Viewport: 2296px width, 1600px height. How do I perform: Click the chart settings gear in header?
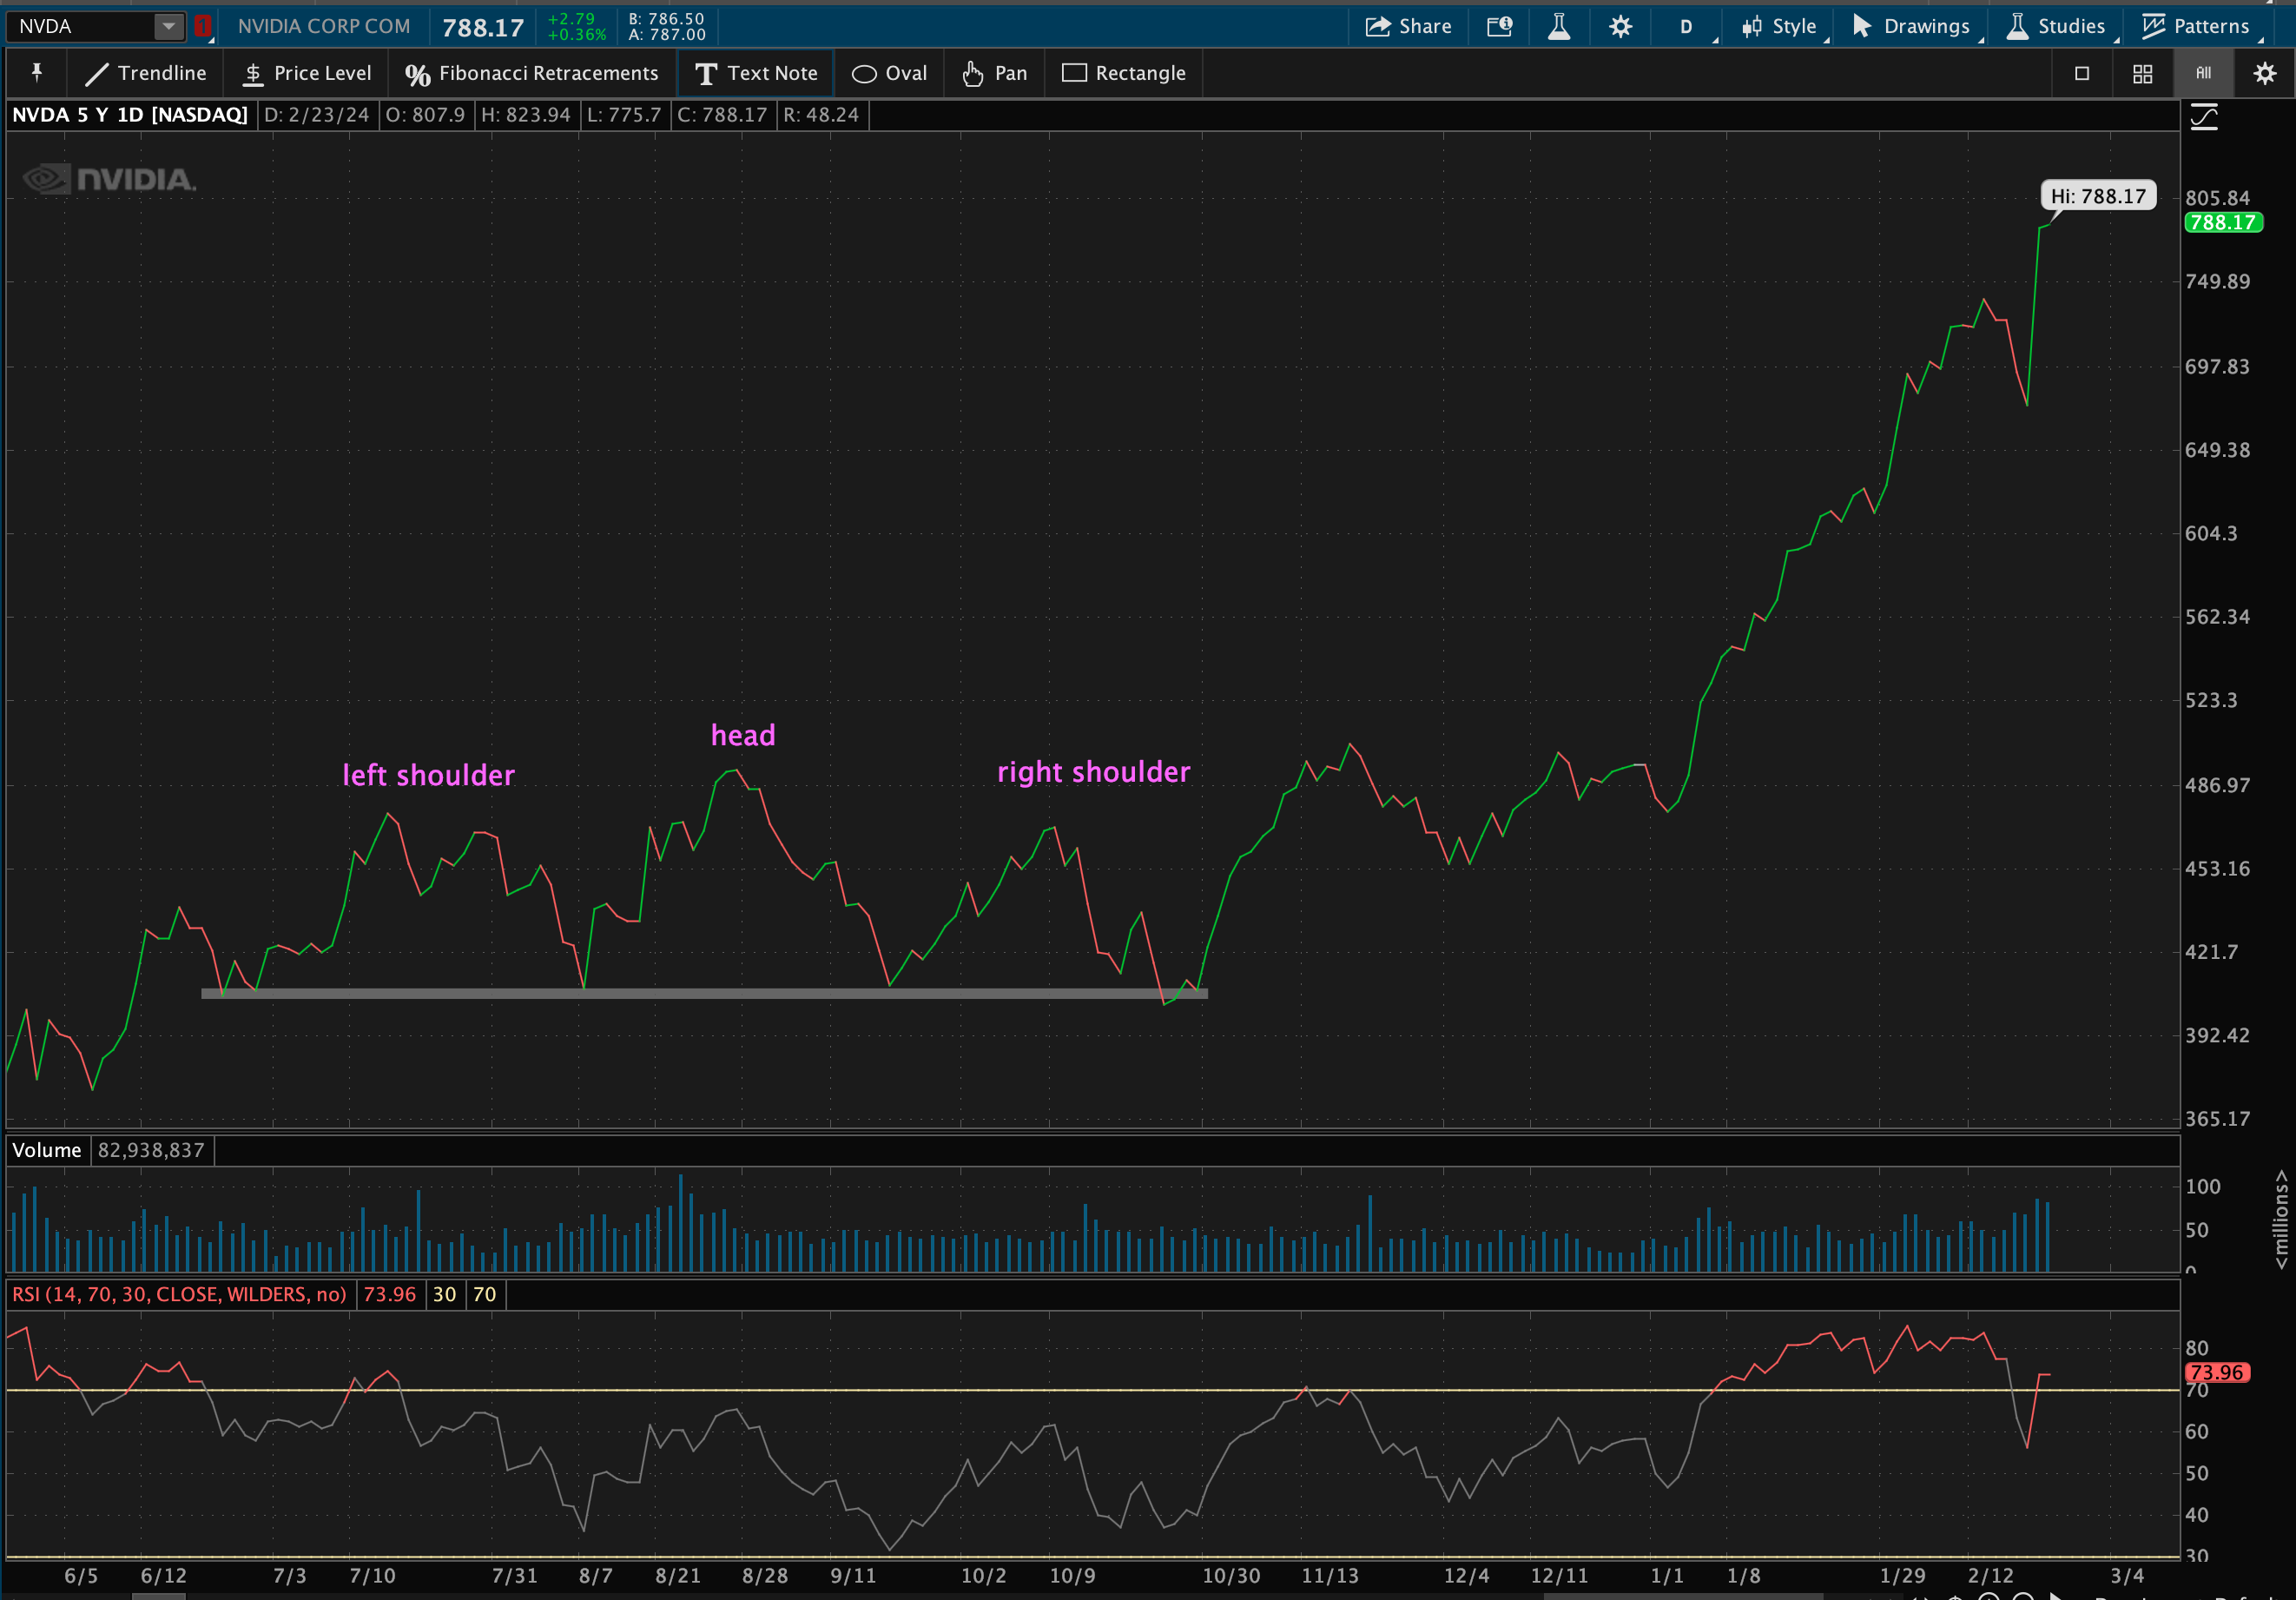coord(1620,26)
